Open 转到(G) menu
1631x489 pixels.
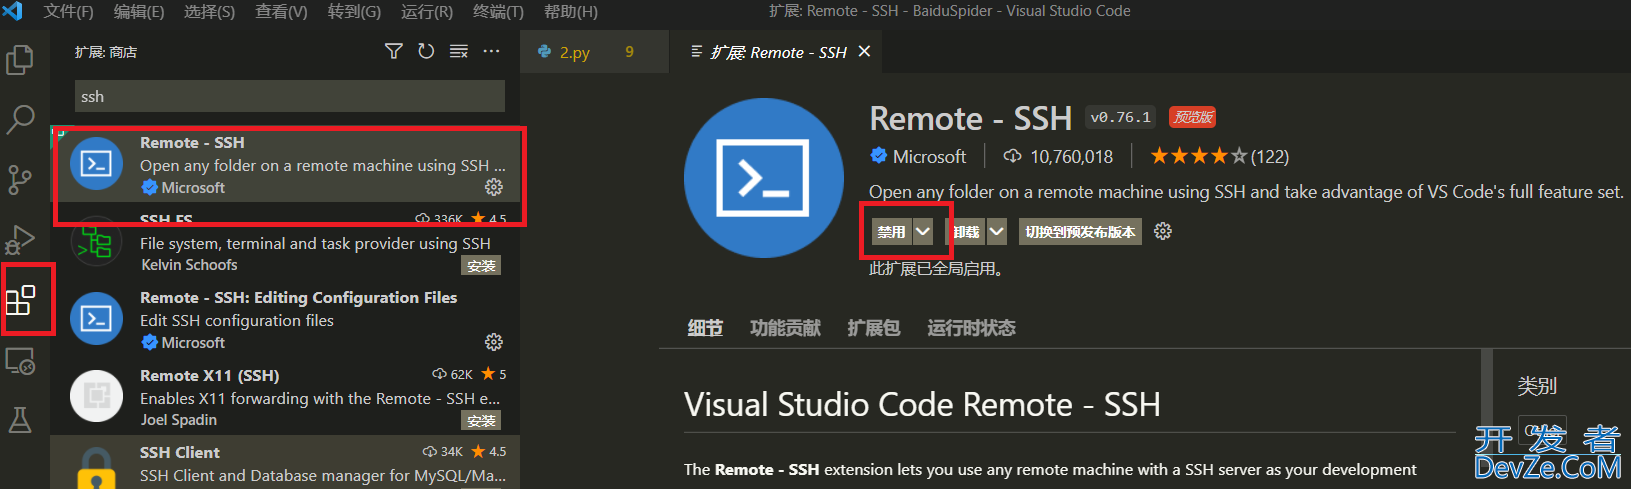(354, 11)
